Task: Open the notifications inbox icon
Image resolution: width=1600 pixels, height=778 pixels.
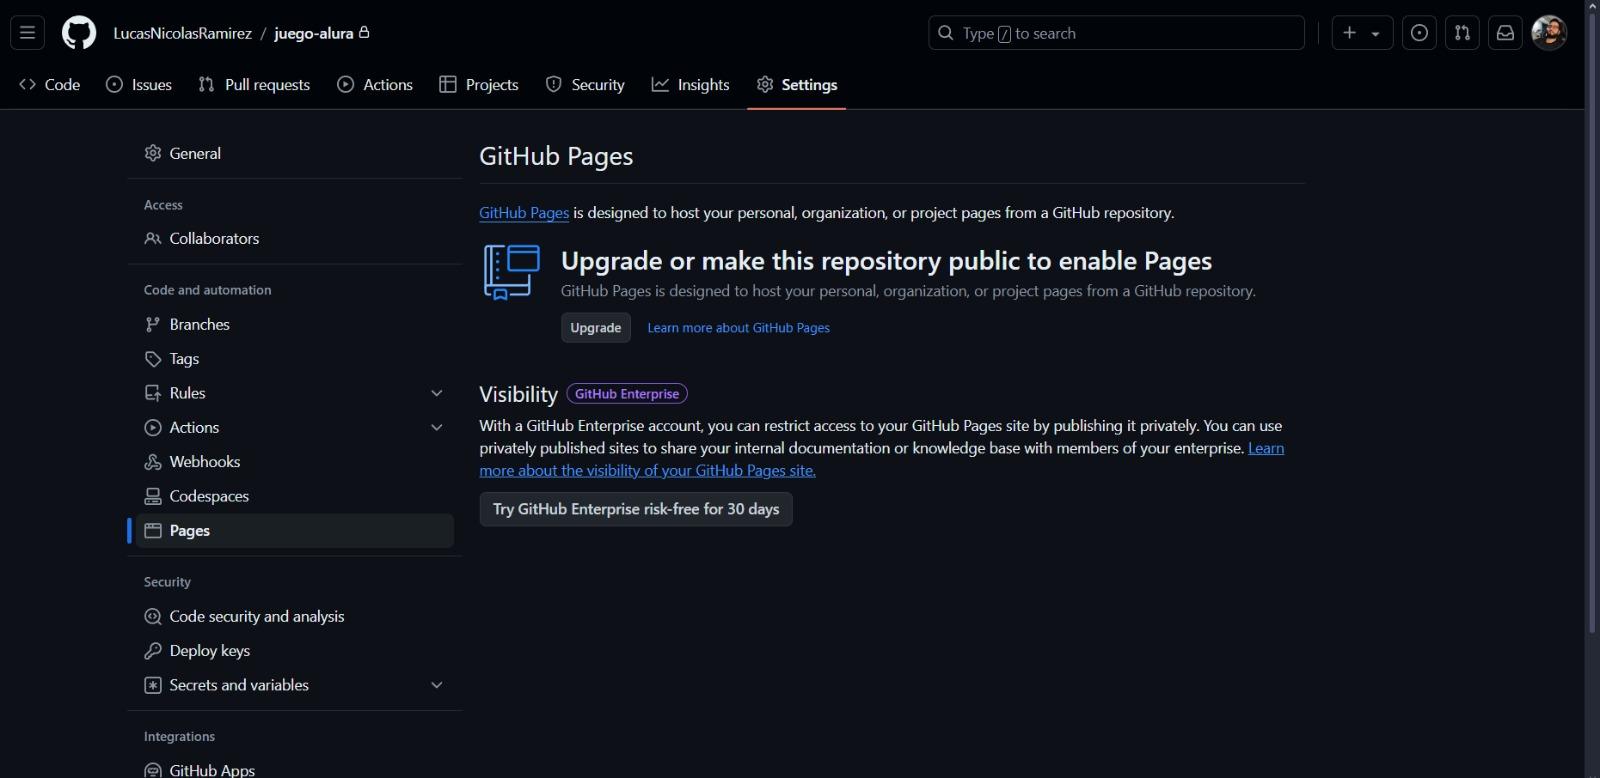Action: coord(1505,33)
